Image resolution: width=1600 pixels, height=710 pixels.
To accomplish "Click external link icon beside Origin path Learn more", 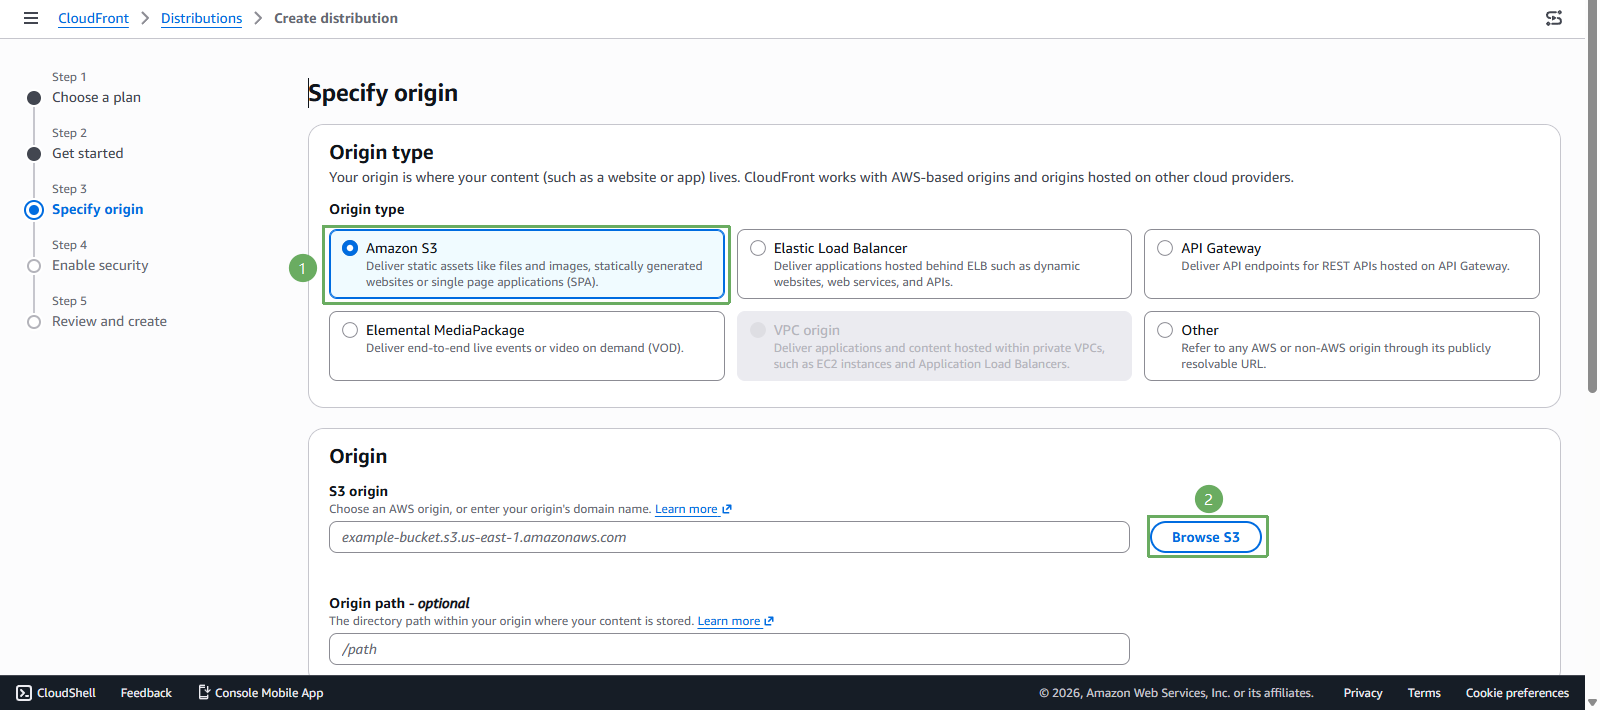I will coord(769,621).
